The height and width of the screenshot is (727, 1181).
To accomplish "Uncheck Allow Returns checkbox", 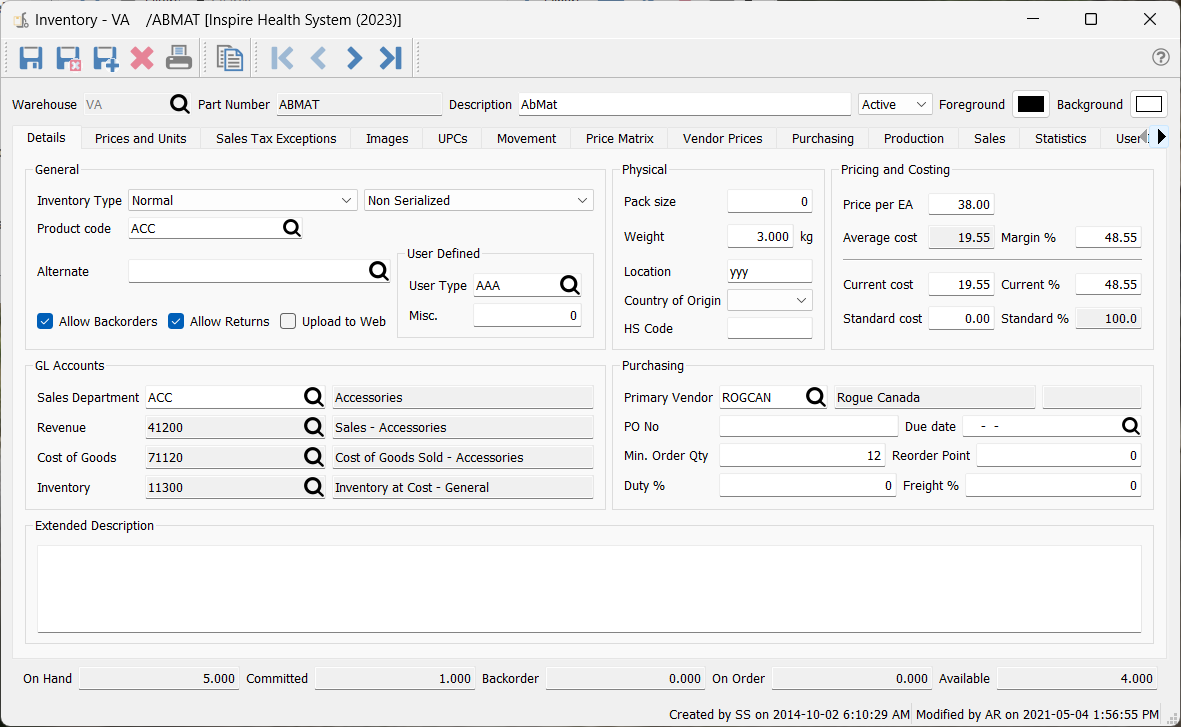I will [175, 321].
